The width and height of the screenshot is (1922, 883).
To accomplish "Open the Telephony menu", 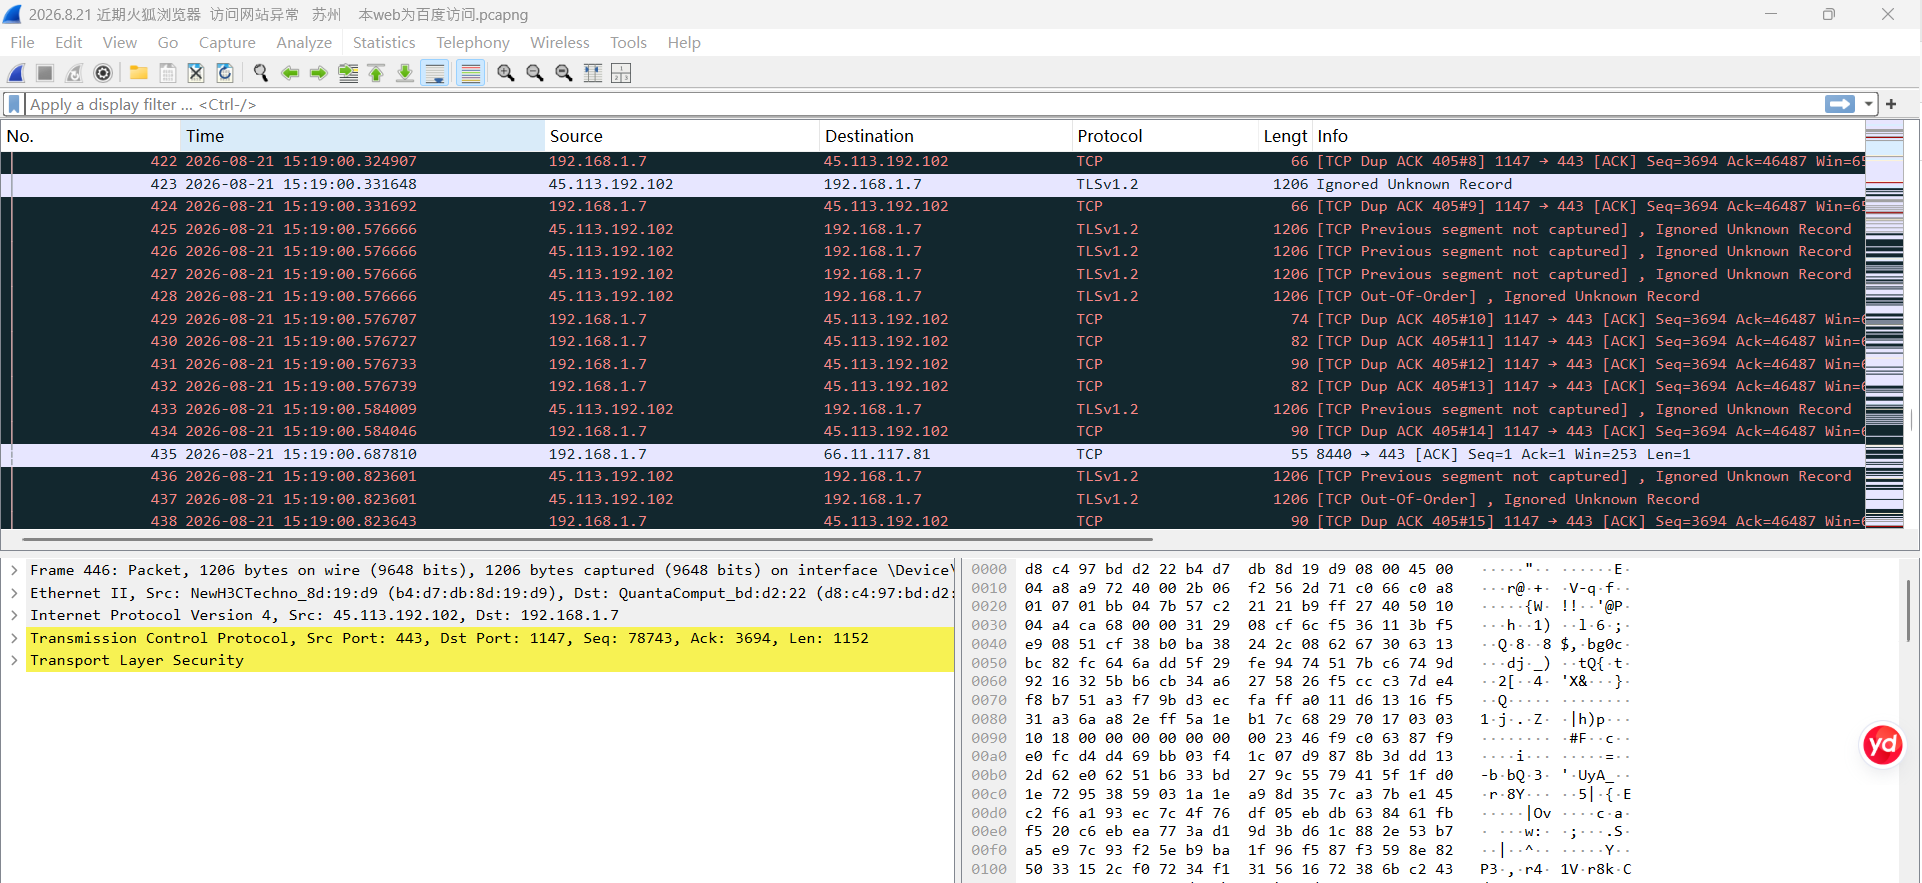I will pyautogui.click(x=473, y=42).
